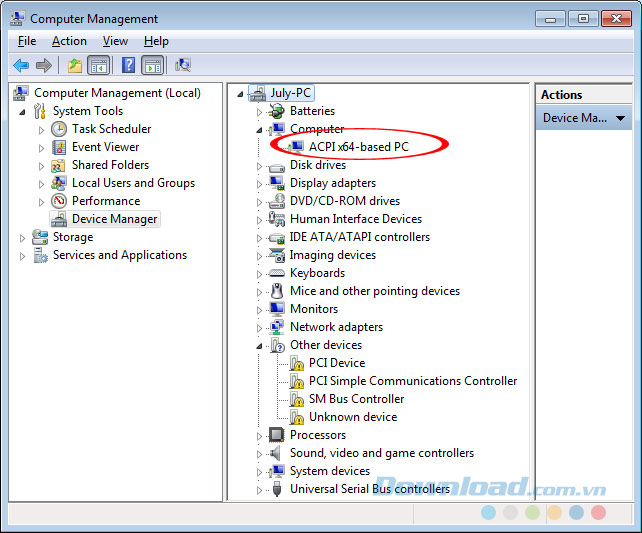The height and width of the screenshot is (533, 642).
Task: Select ACPI x64-based PC entry
Action: [x=359, y=147]
